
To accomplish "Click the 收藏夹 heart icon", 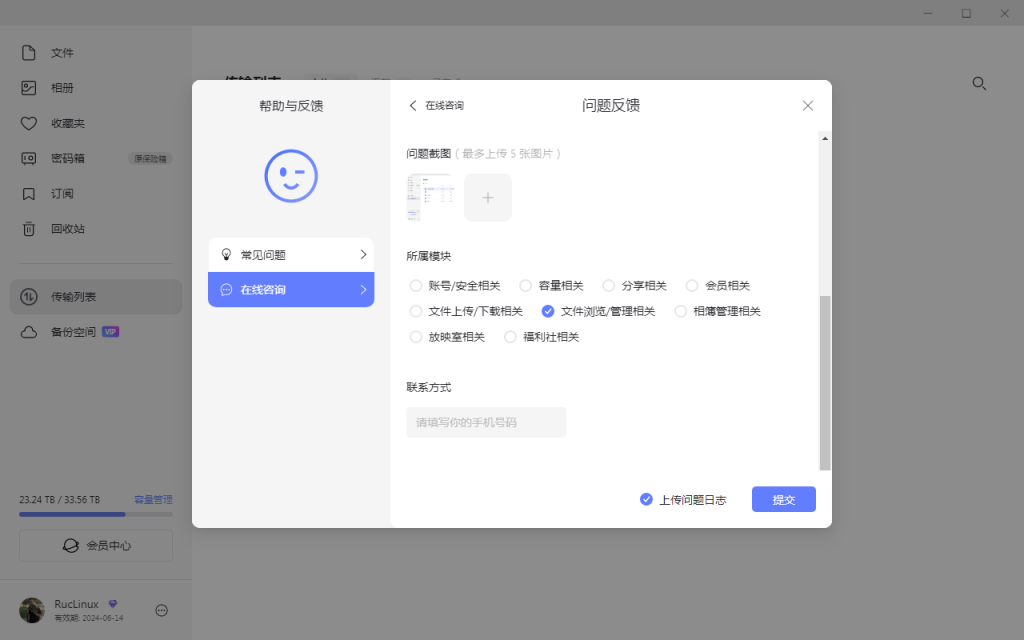I will pyautogui.click(x=29, y=124).
